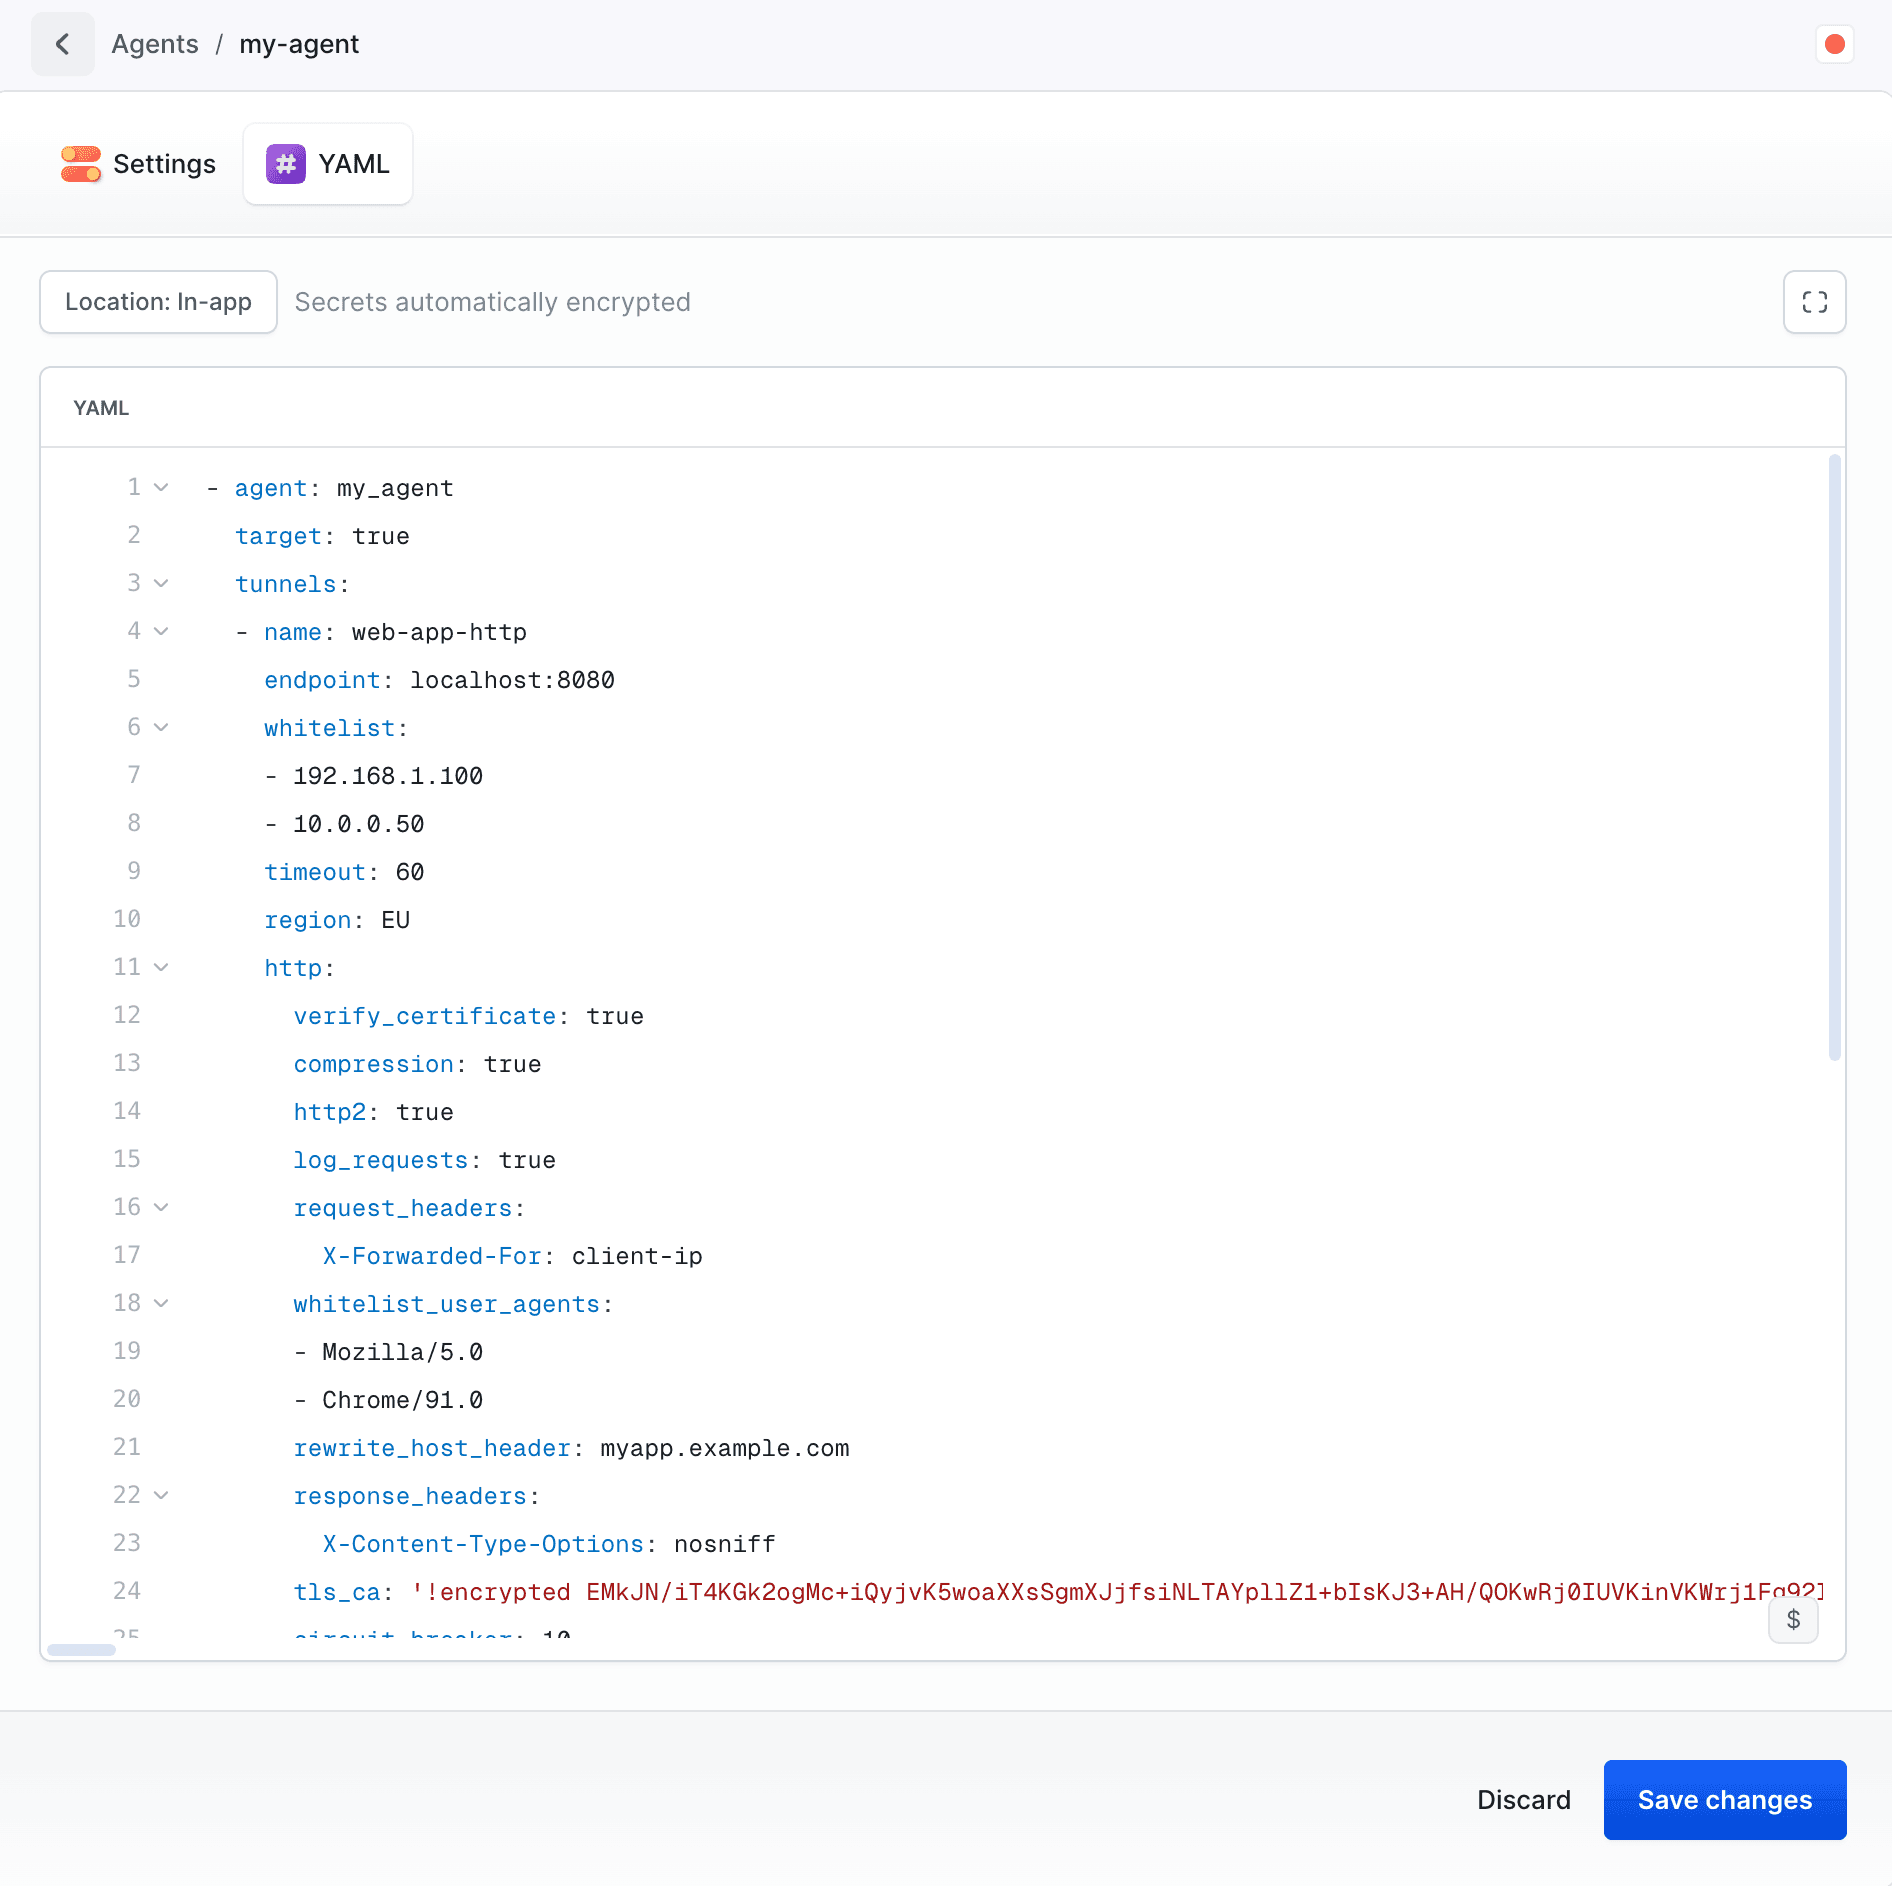Collapse the tunnels section
This screenshot has width=1892, height=1886.
[162, 583]
